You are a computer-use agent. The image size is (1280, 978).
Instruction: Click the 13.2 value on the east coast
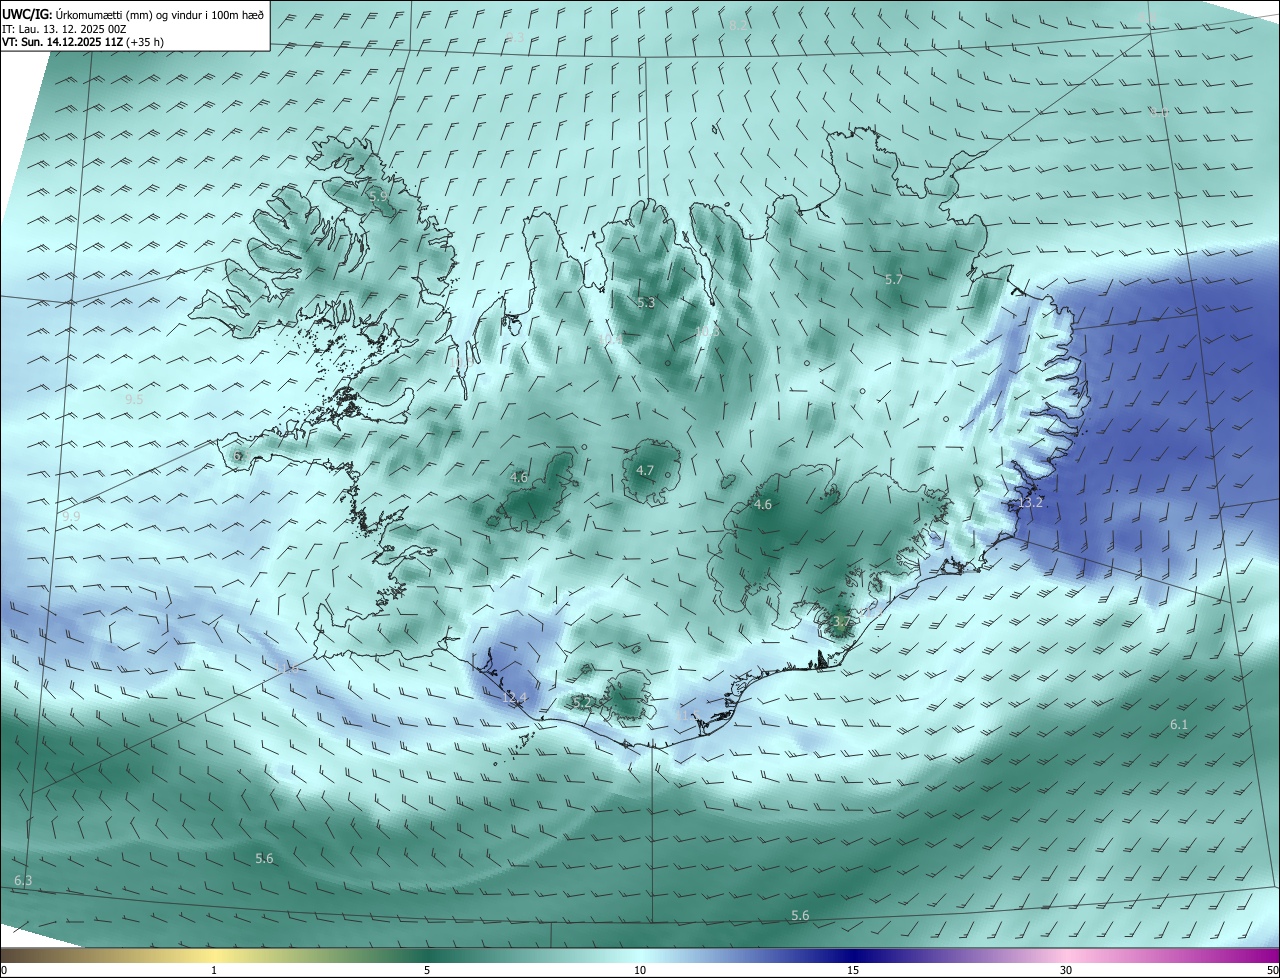coord(1031,503)
